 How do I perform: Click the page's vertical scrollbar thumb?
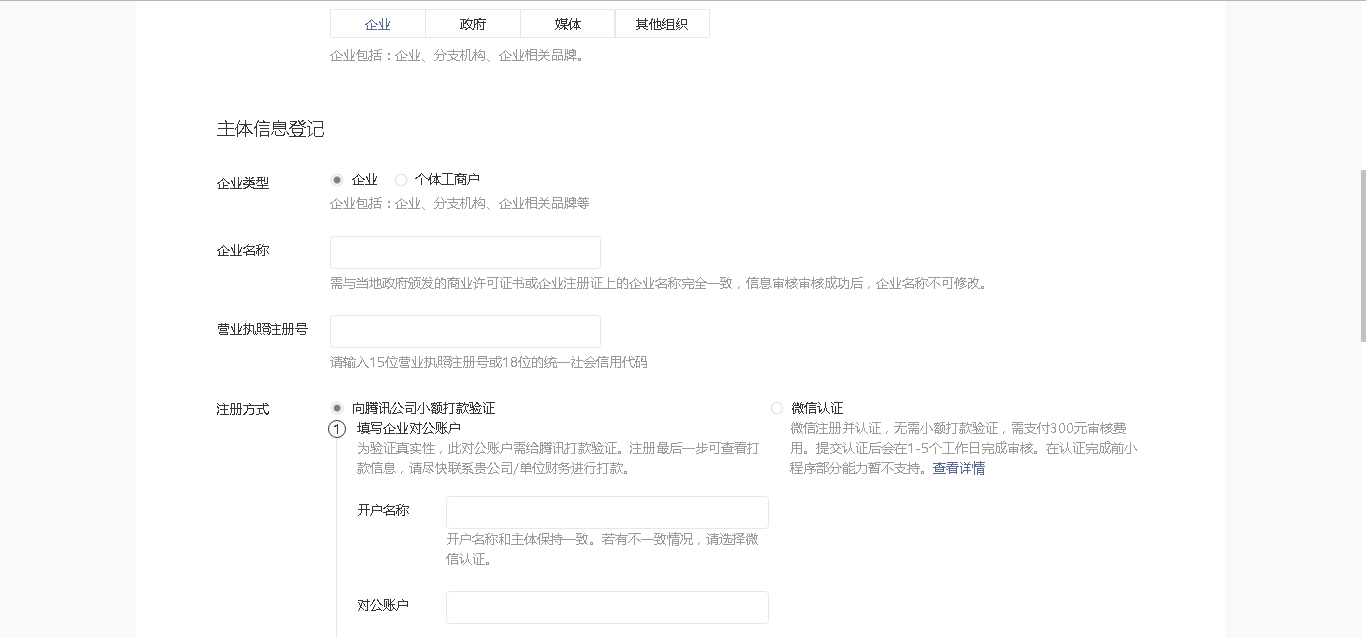point(1360,255)
